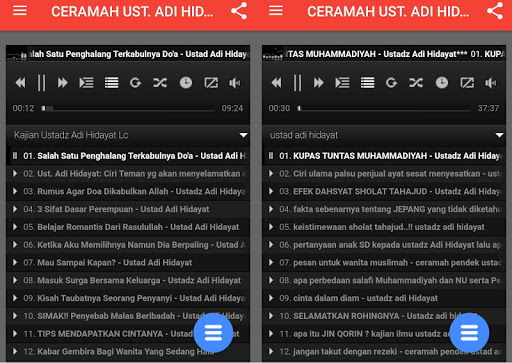The height and width of the screenshot is (363, 512).
Task: Rewind track in right player
Action: click(277, 82)
